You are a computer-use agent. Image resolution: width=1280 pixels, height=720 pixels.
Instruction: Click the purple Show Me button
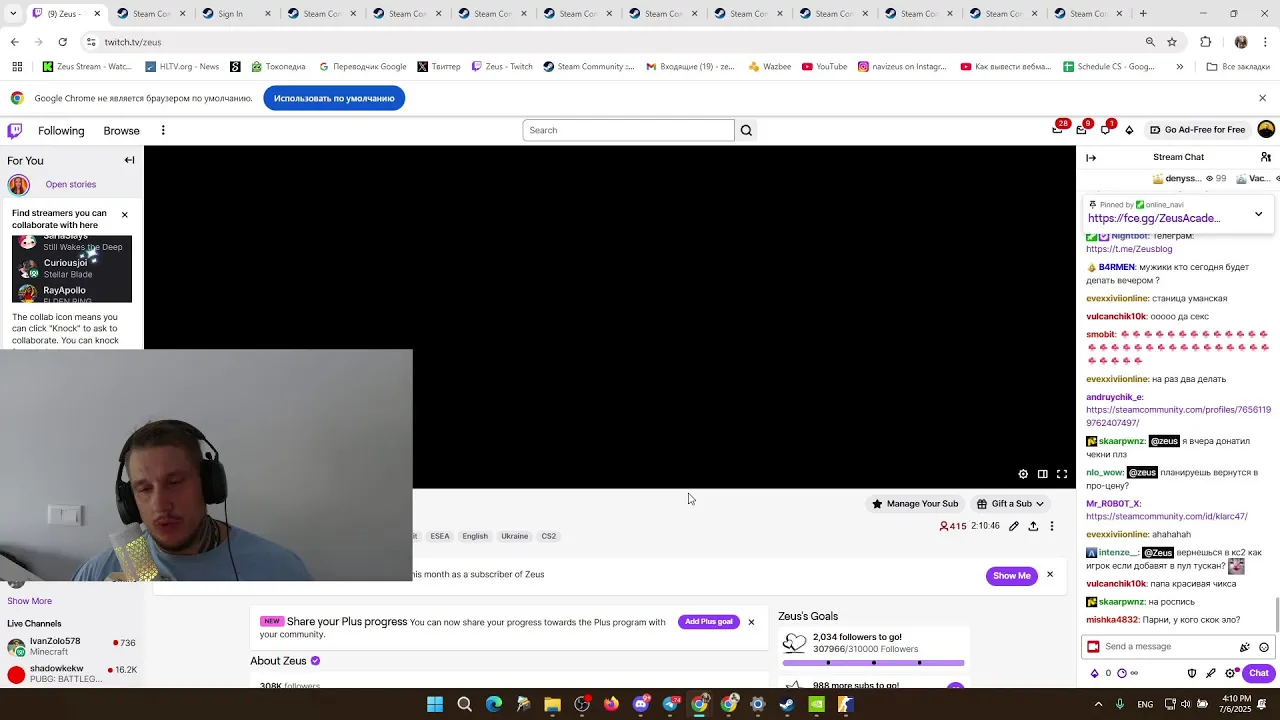(x=1011, y=576)
